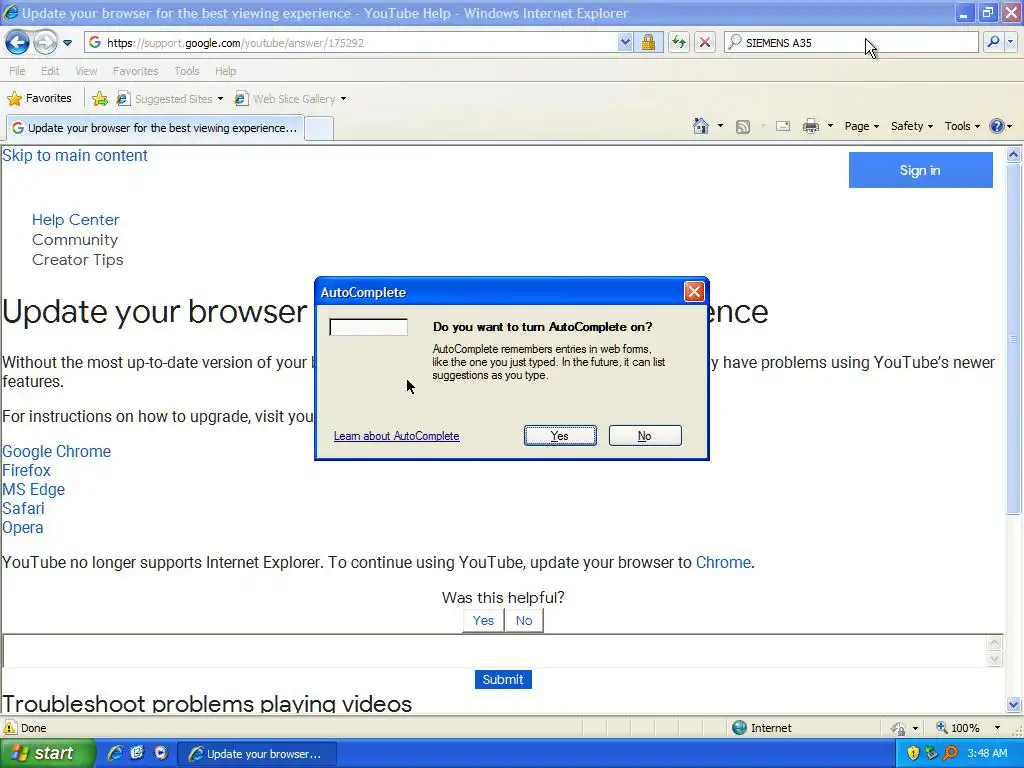Click the MS Edge link
The height and width of the screenshot is (768, 1024).
(33, 489)
